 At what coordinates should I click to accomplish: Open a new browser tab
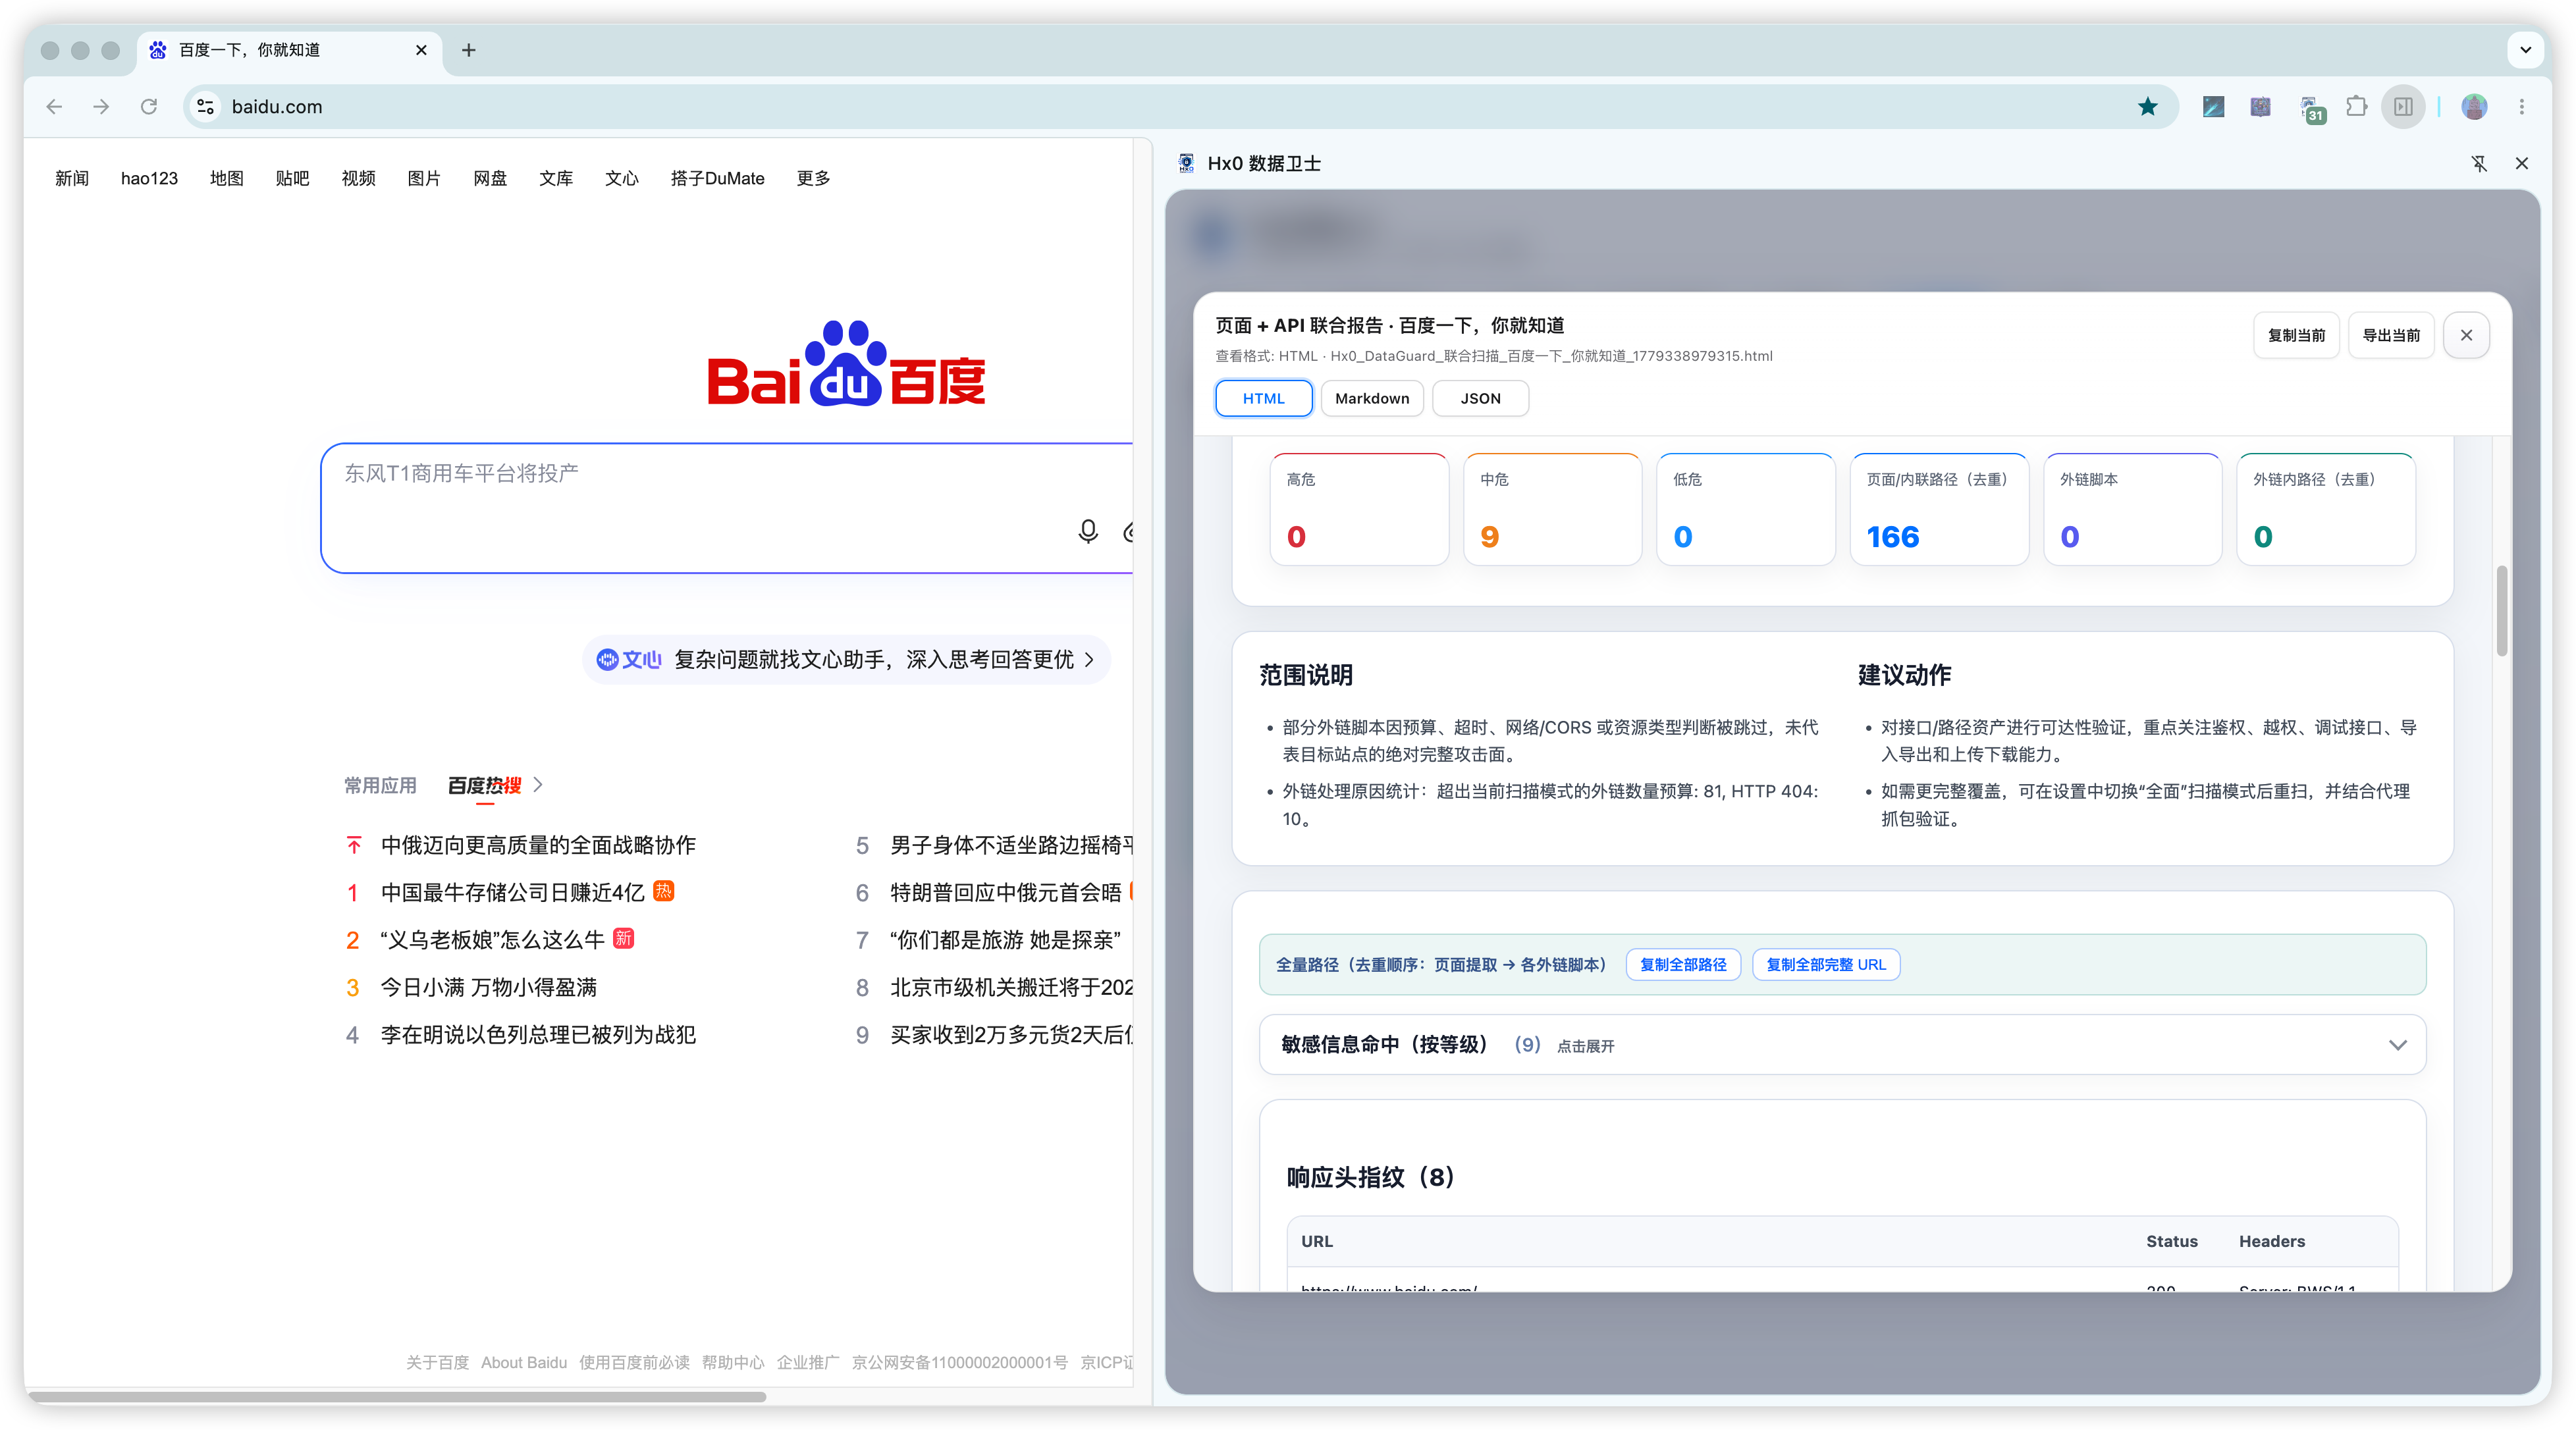point(468,50)
